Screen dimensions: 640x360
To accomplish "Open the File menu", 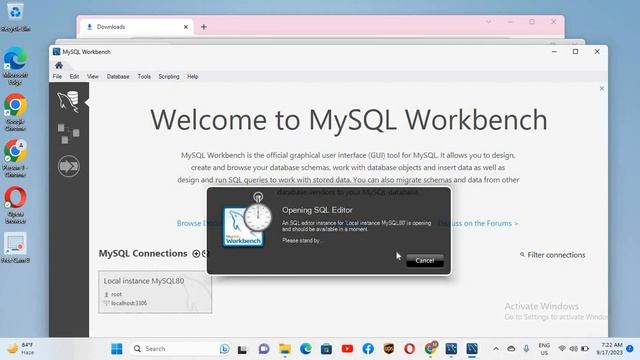I will [x=57, y=76].
